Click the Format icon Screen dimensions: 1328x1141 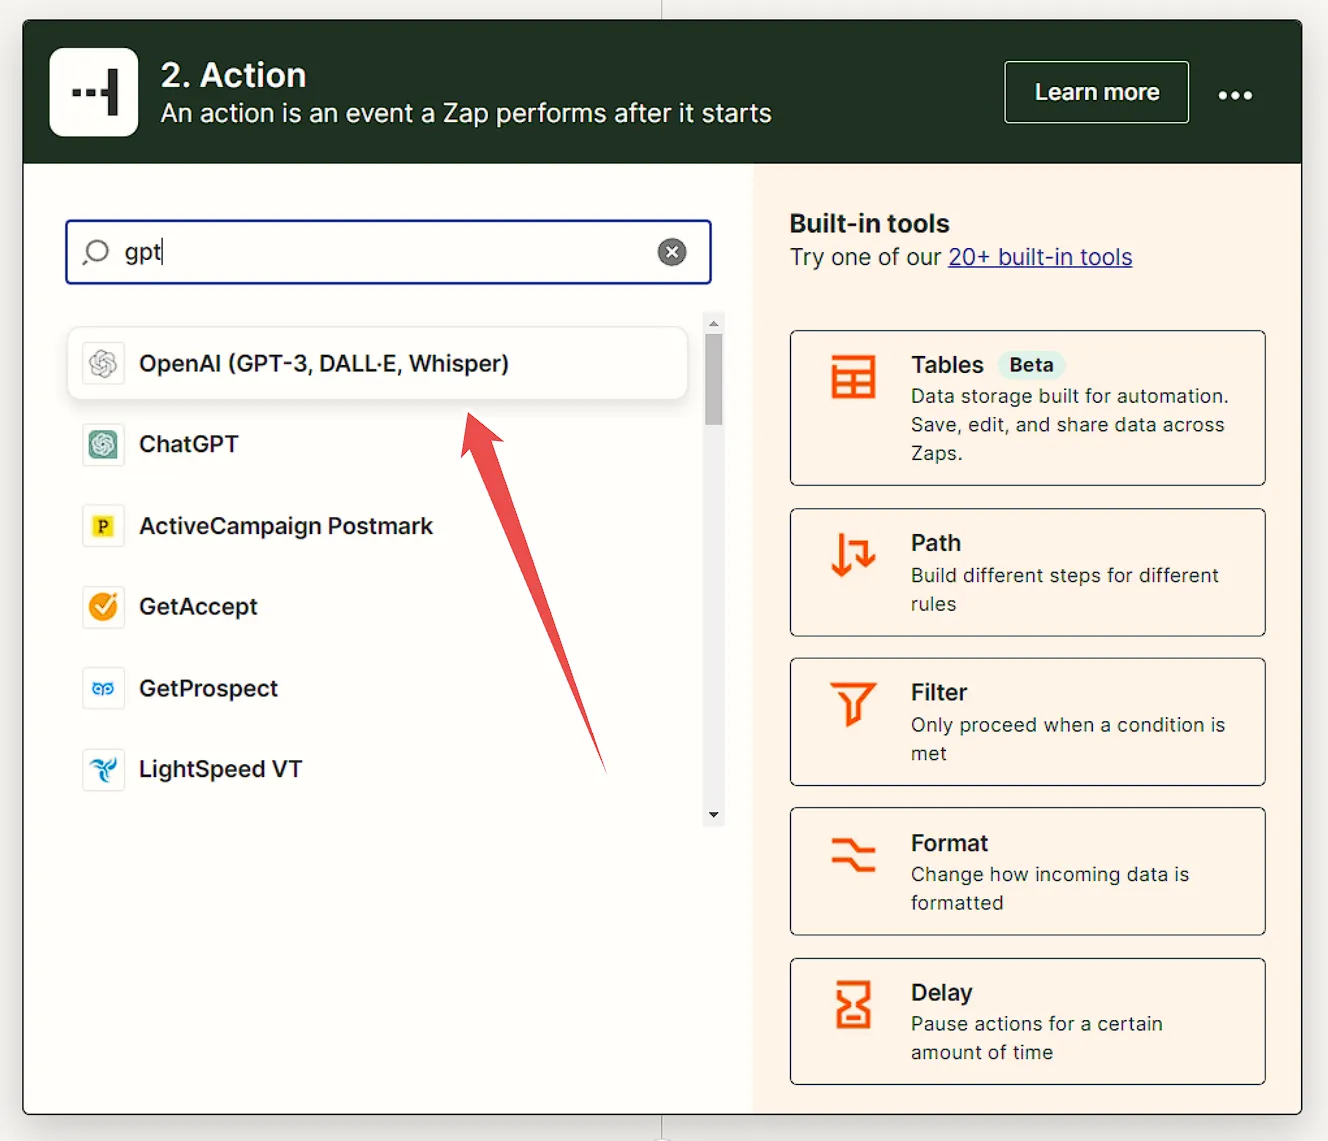[x=853, y=855]
